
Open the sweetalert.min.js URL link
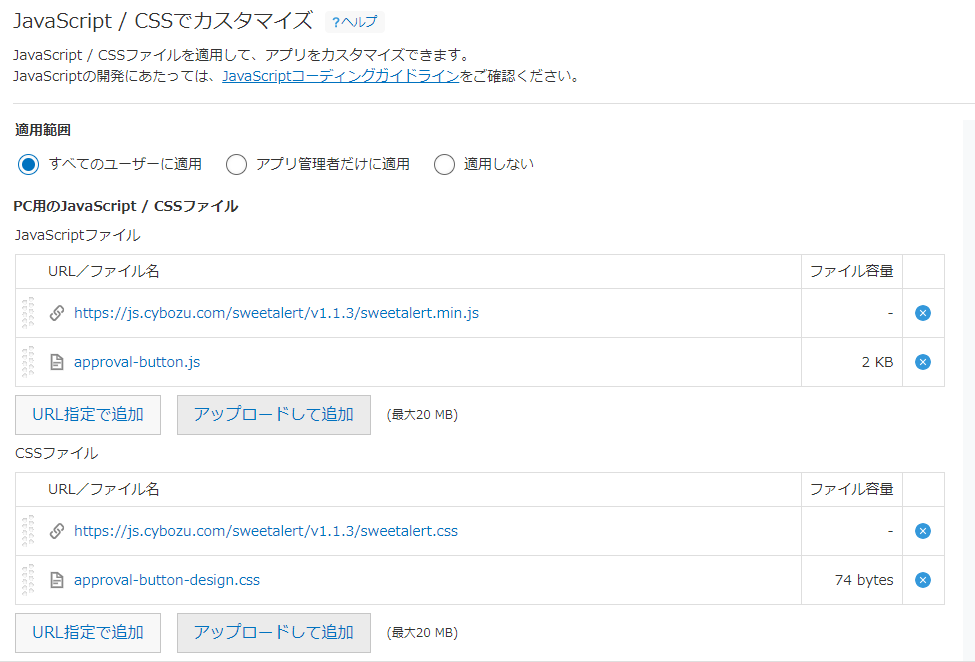(276, 313)
